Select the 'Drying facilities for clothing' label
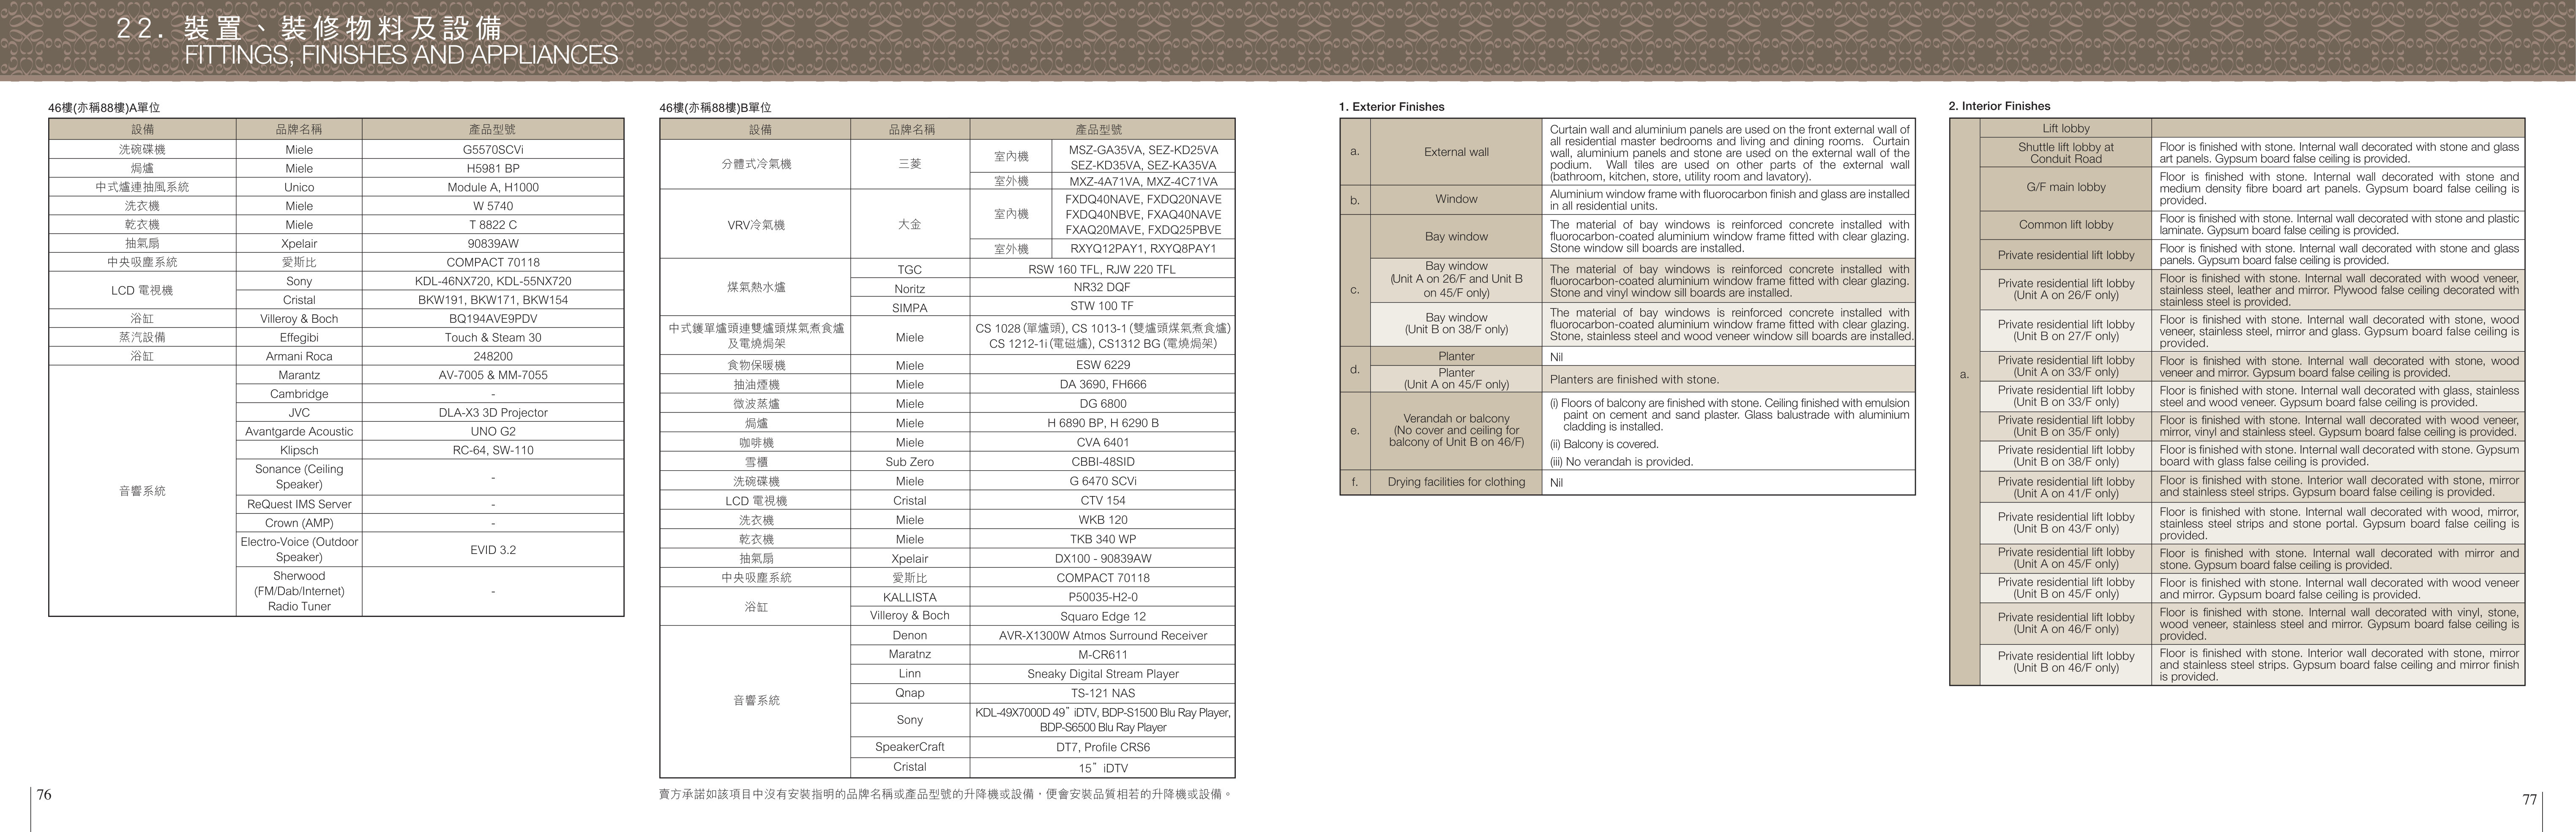The width and height of the screenshot is (2576, 832). coord(1456,482)
